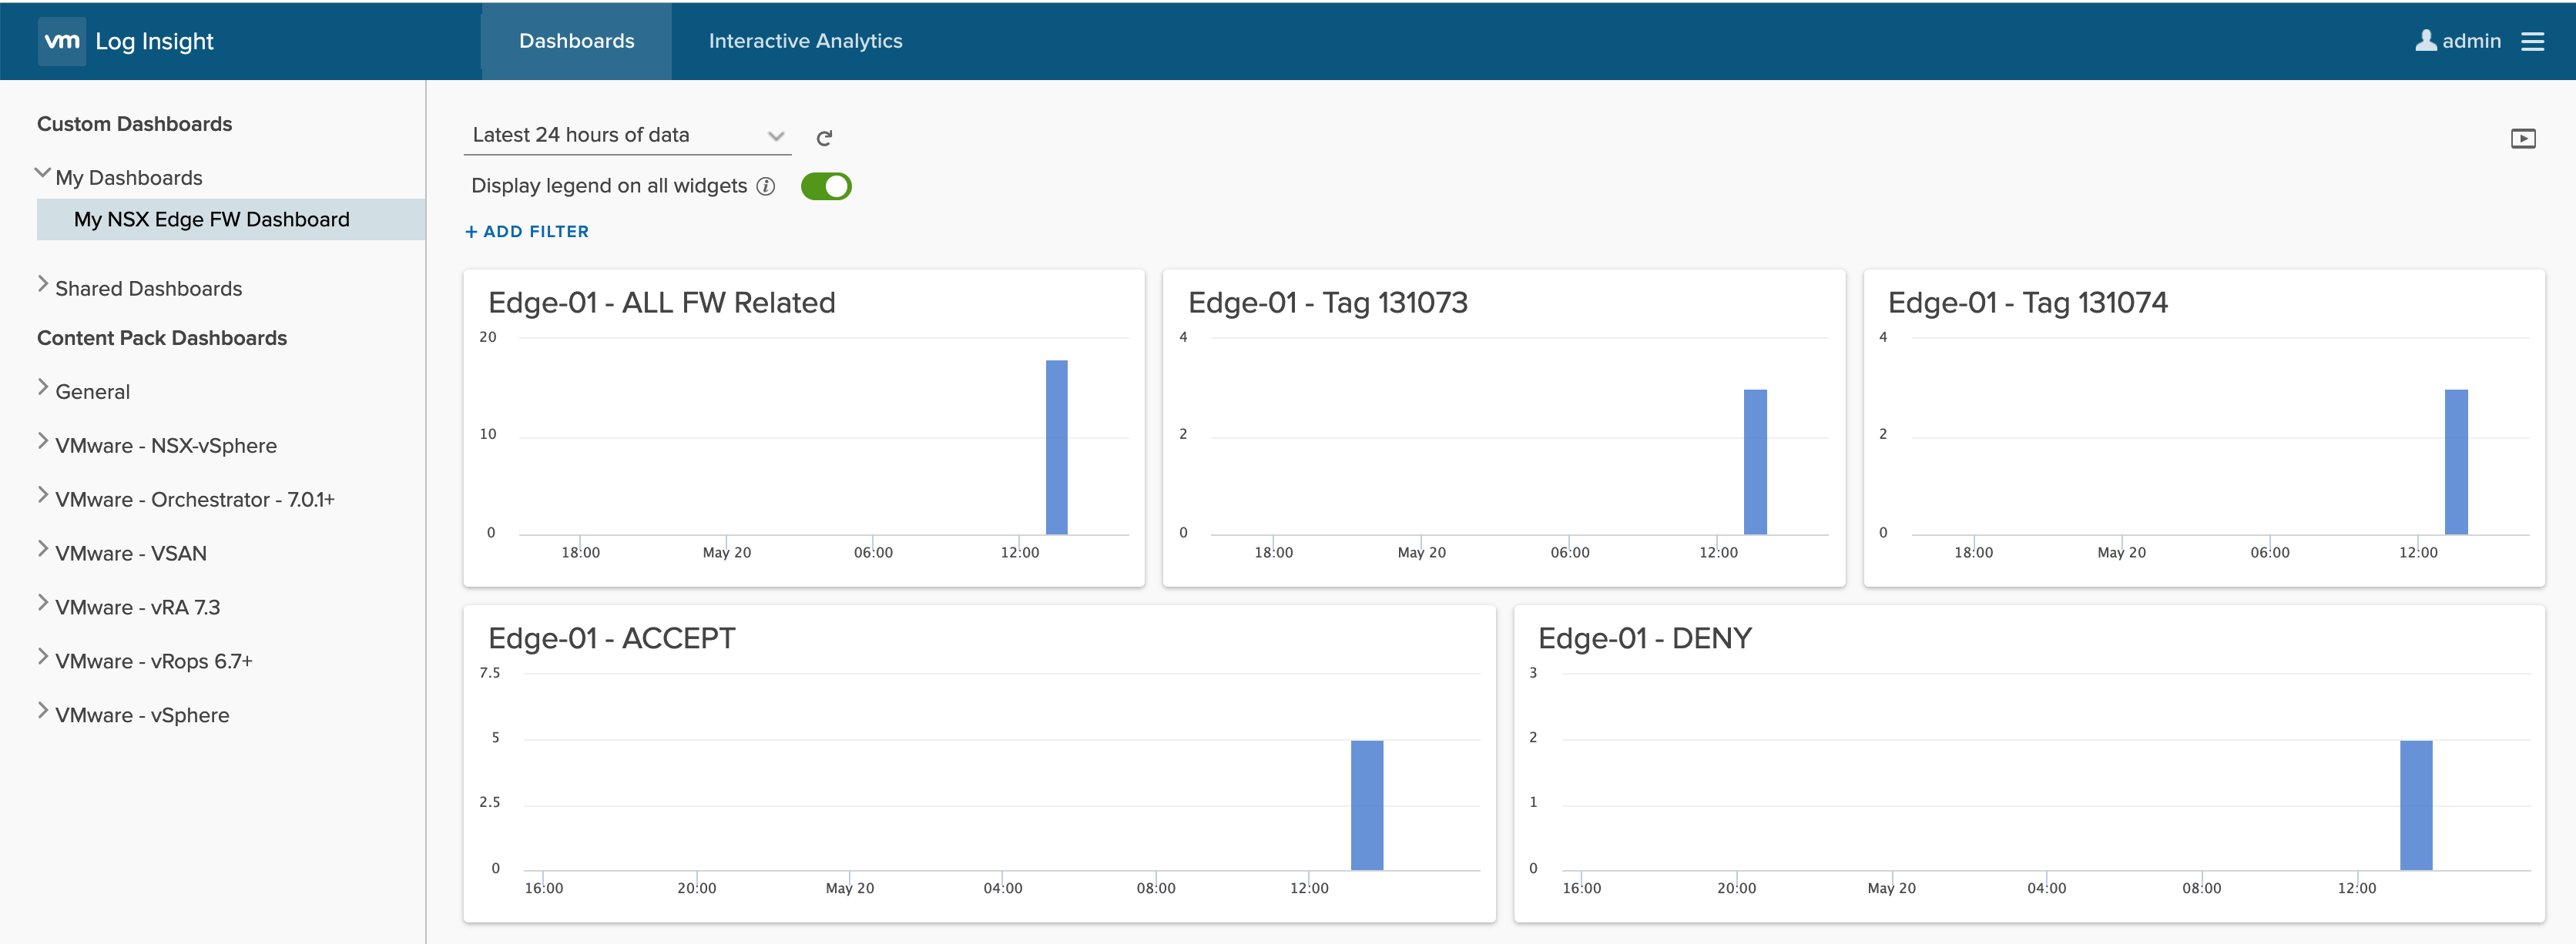Click the Add Filter link
Viewport: 2576px width, 944px height.
pos(527,232)
